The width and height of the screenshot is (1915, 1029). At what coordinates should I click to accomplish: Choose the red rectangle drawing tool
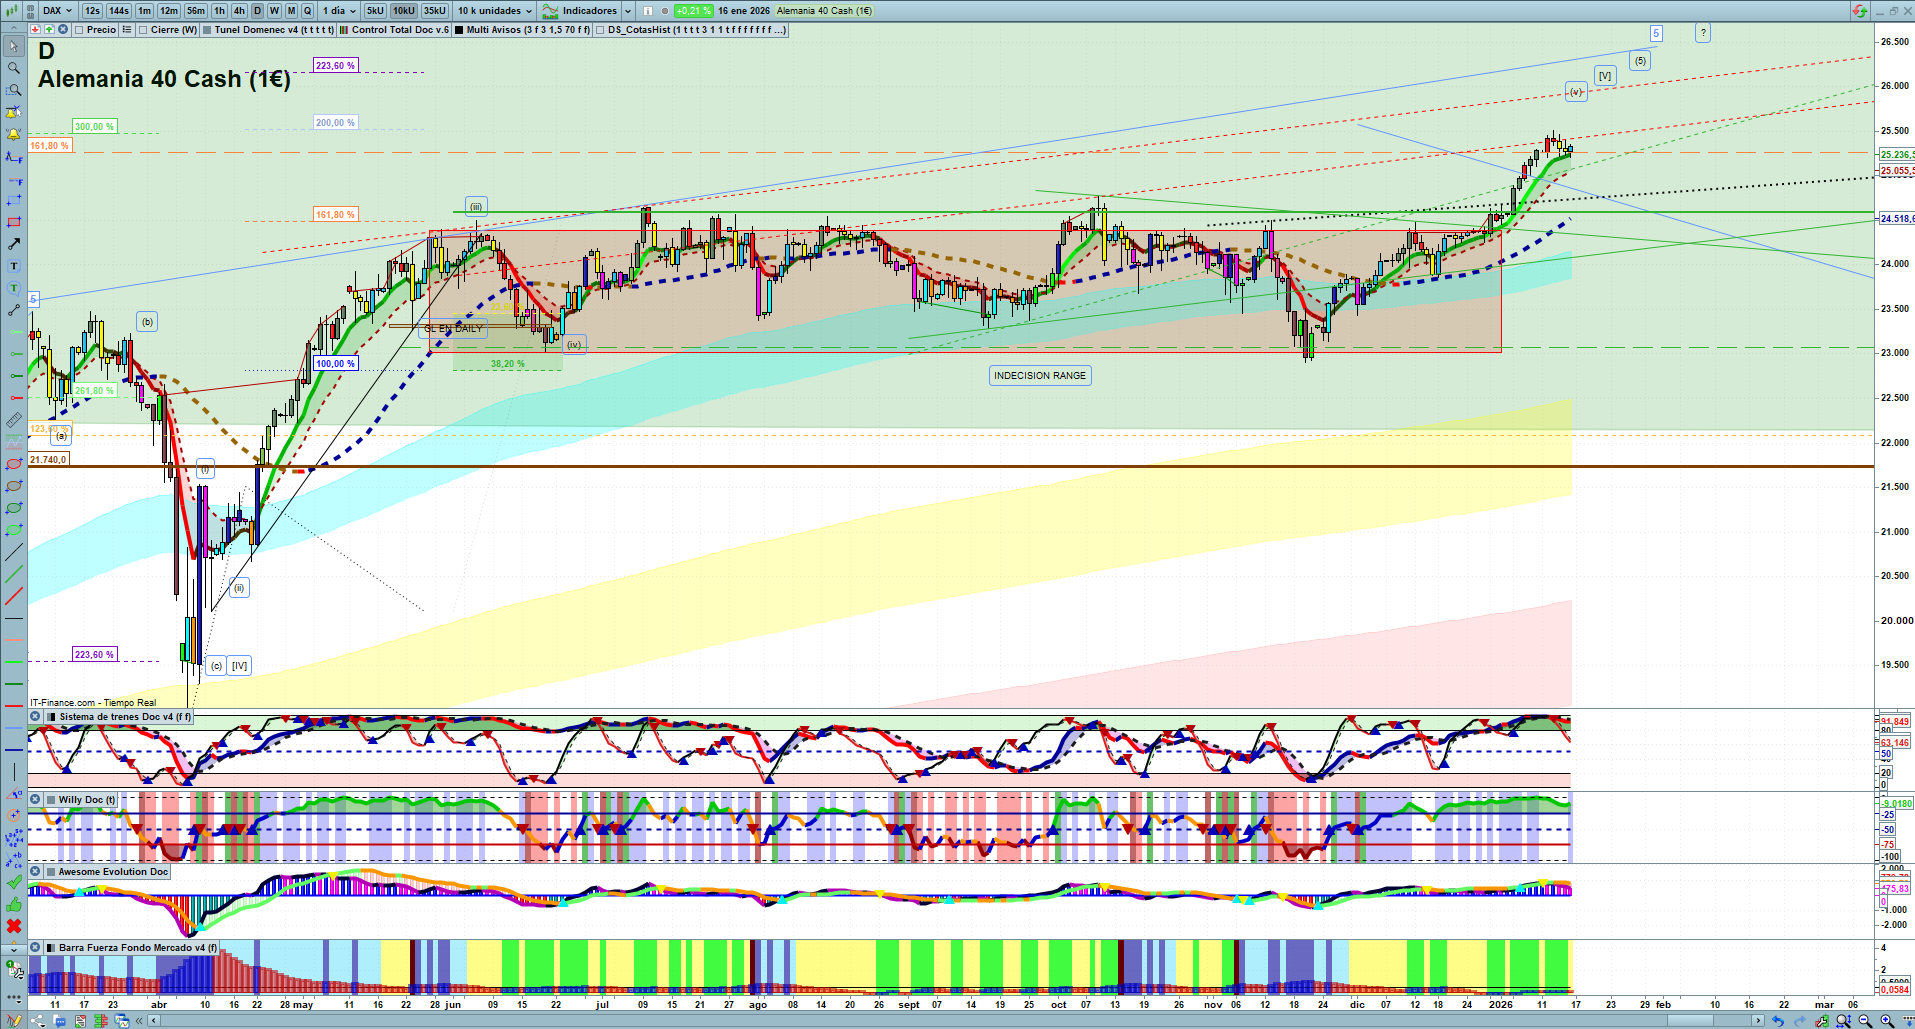pos(14,222)
